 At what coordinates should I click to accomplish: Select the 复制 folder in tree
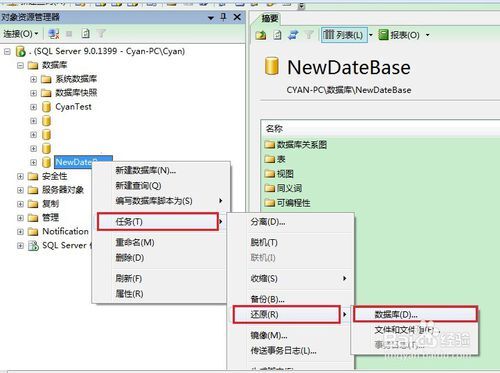click(x=51, y=204)
